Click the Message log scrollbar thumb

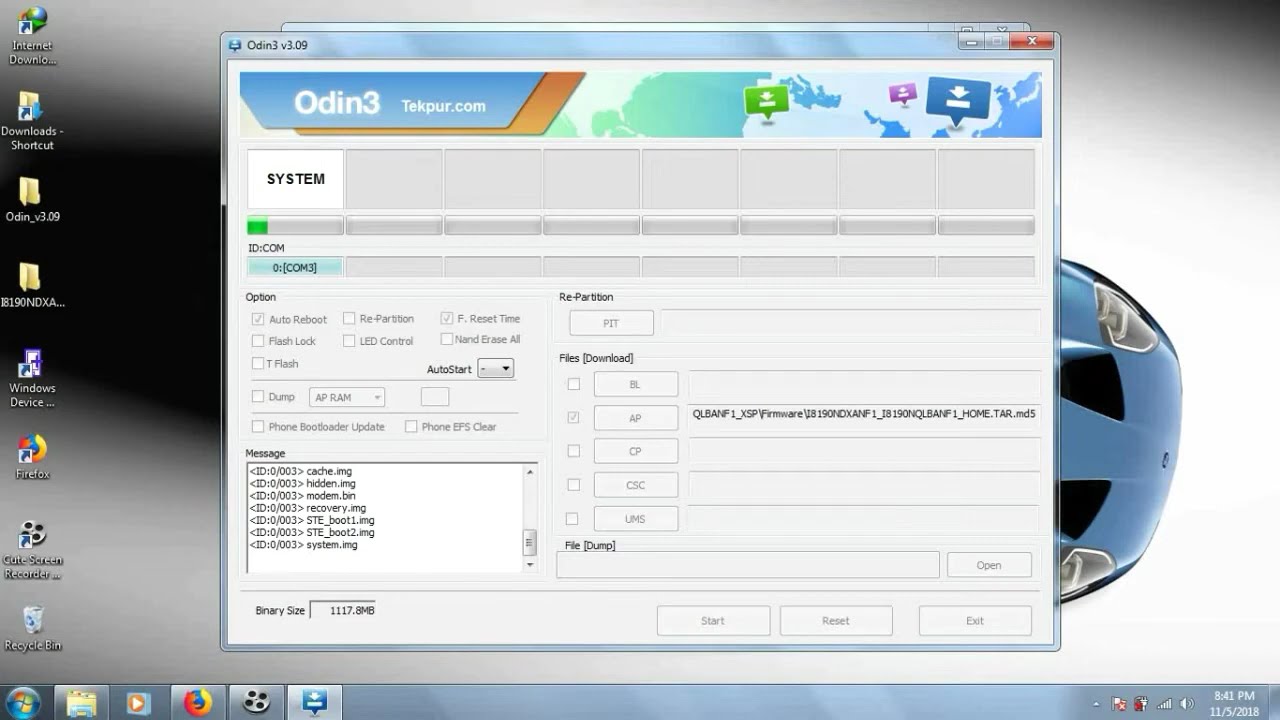(530, 542)
